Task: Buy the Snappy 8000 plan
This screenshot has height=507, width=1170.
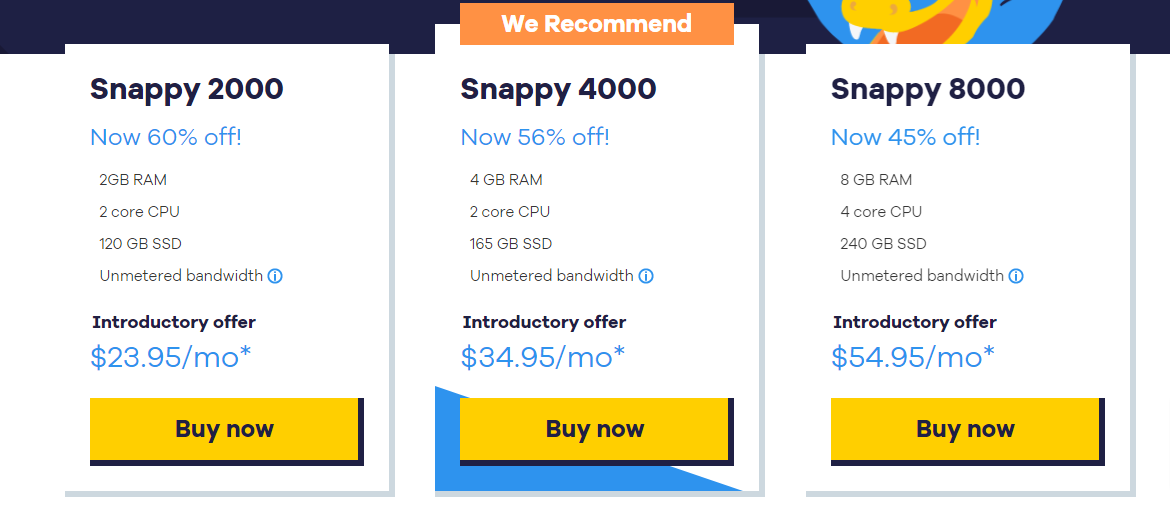Action: [966, 429]
